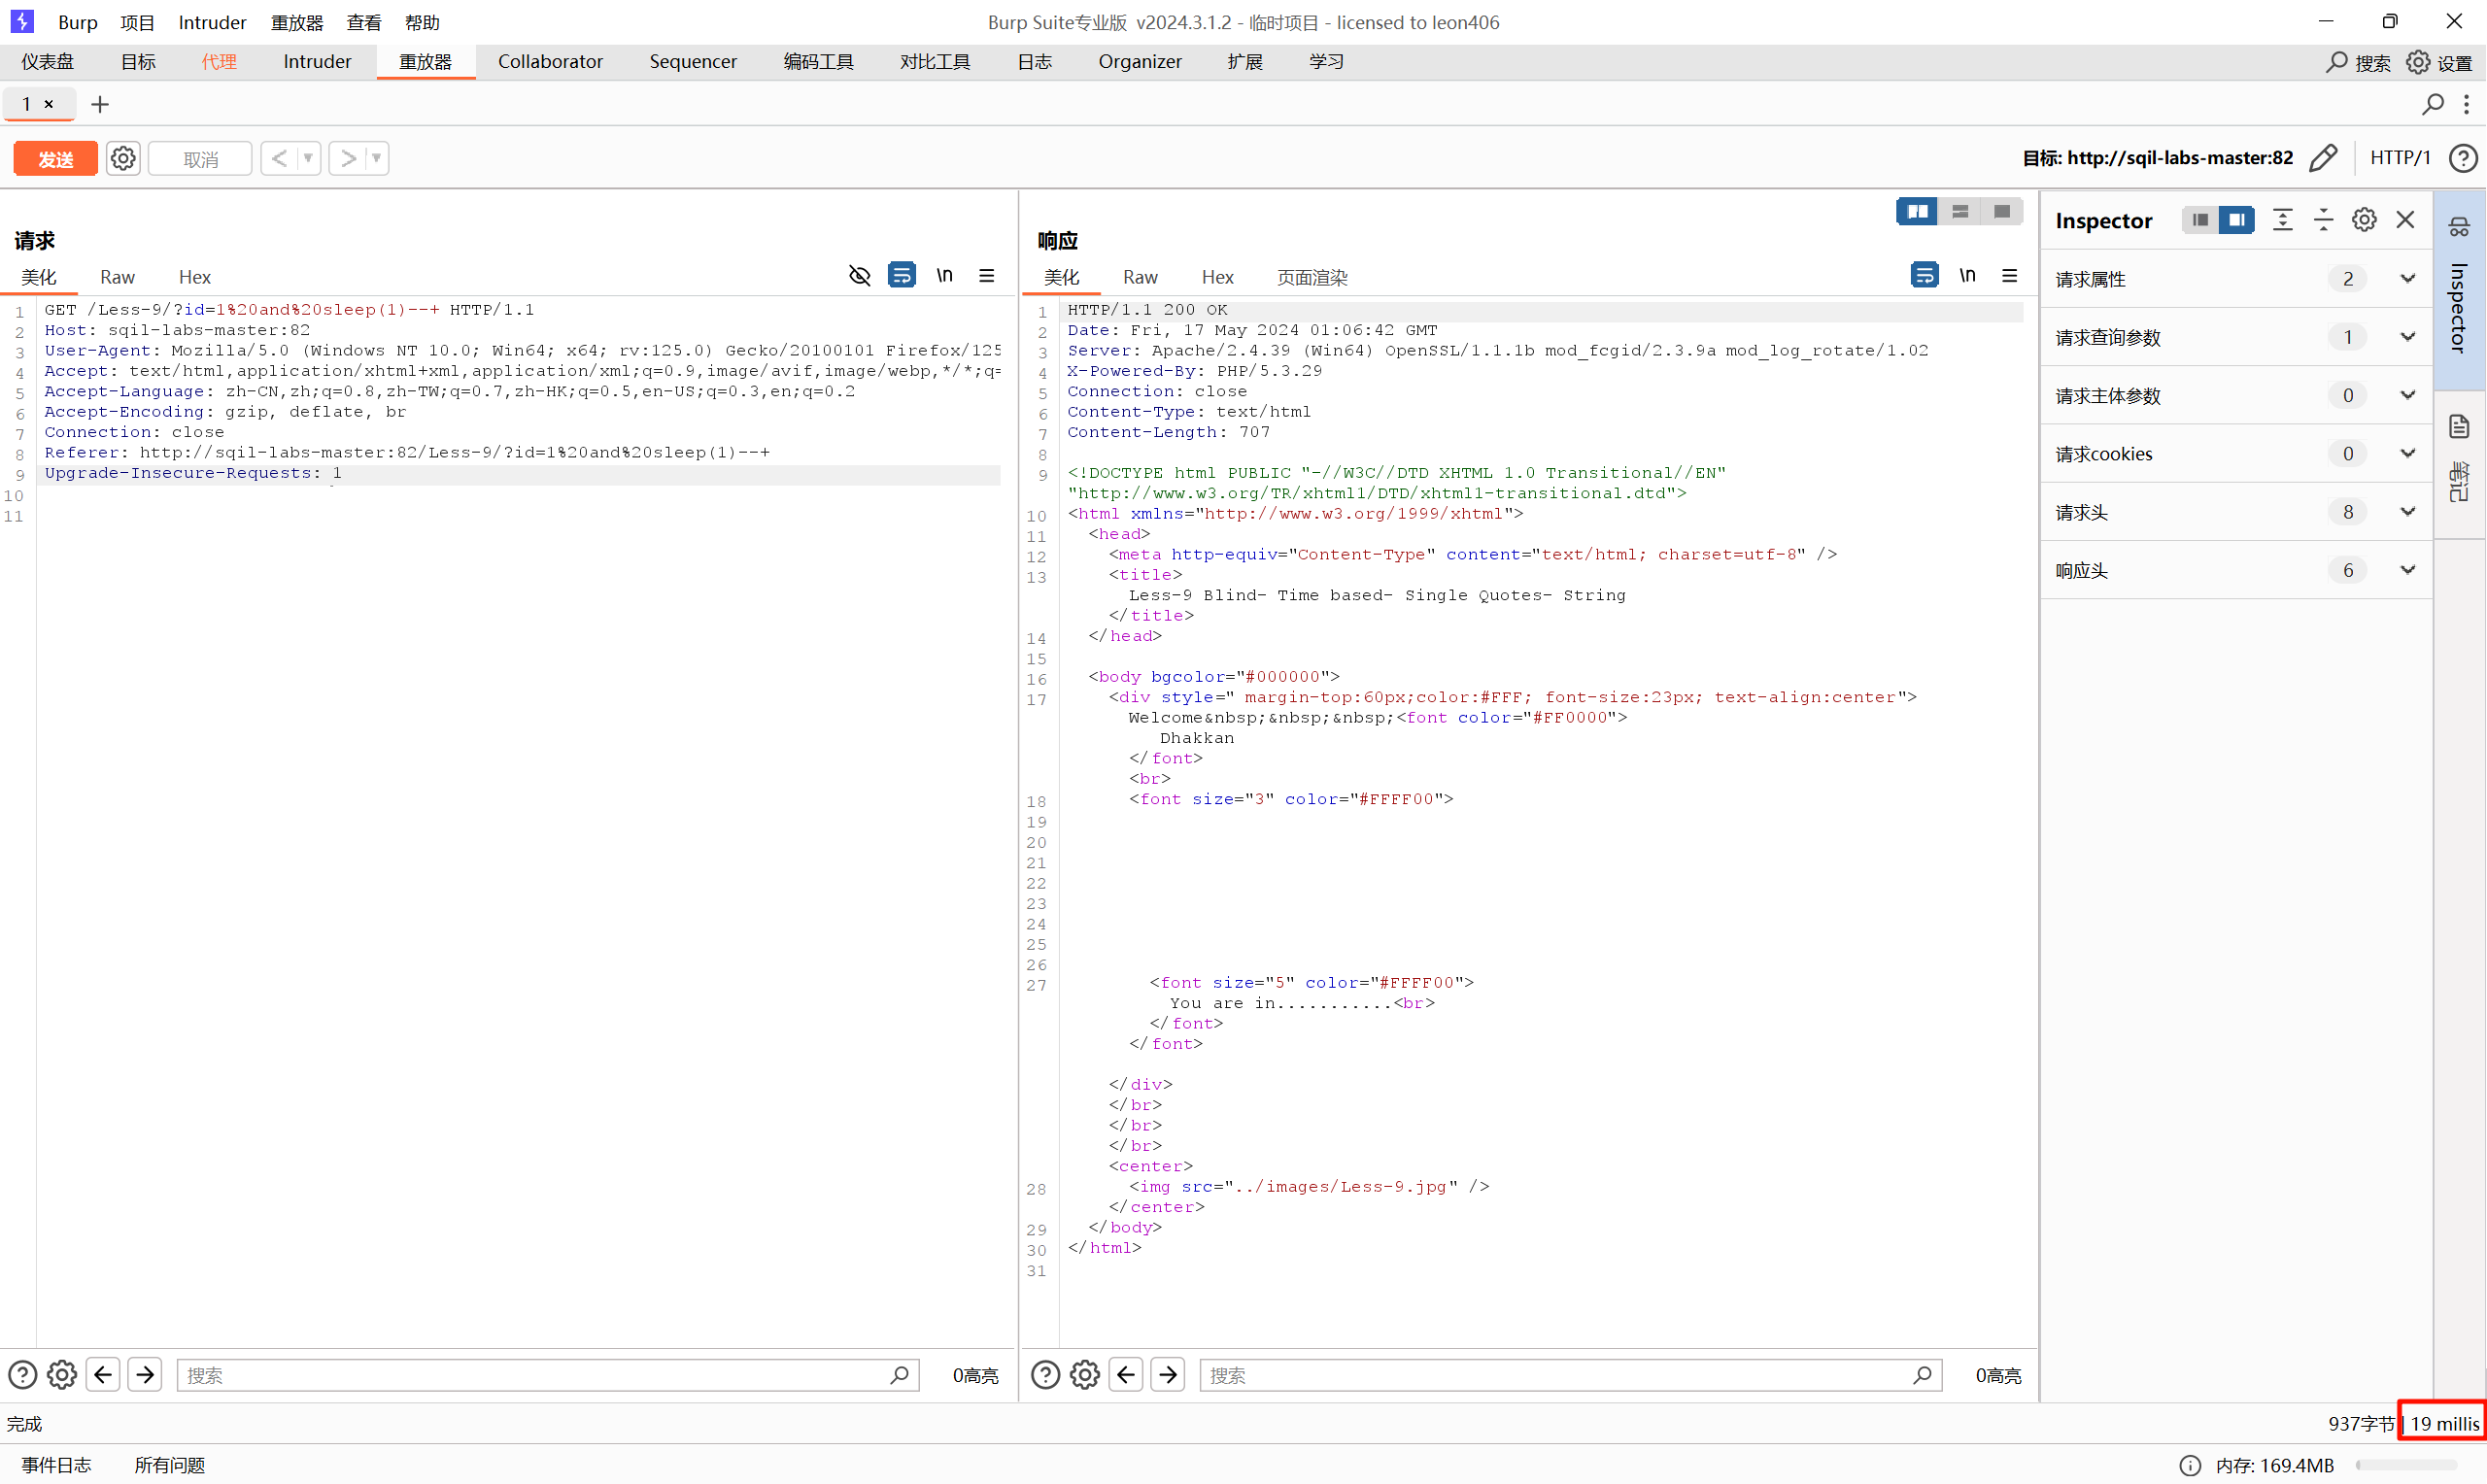Toggle response \n non-printable characters display
Image resolution: width=2487 pixels, height=1484 pixels.
pyautogui.click(x=1967, y=275)
